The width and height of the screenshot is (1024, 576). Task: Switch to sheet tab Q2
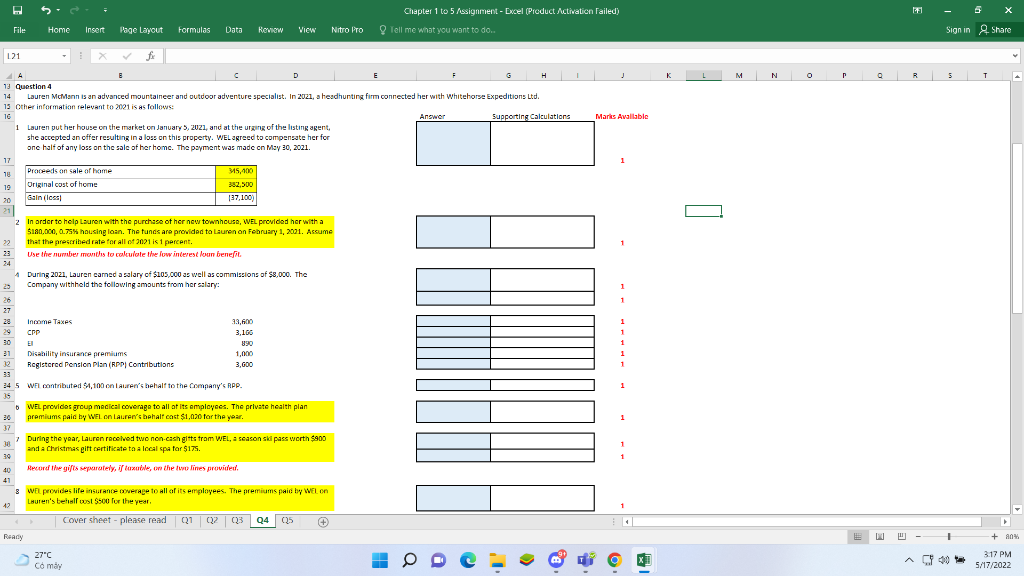pyautogui.click(x=212, y=520)
